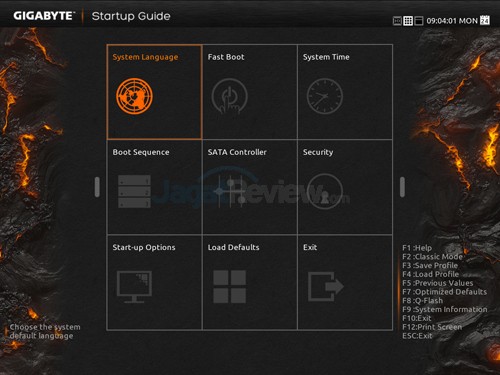Click the SATA Controller sliders icon

(230, 191)
